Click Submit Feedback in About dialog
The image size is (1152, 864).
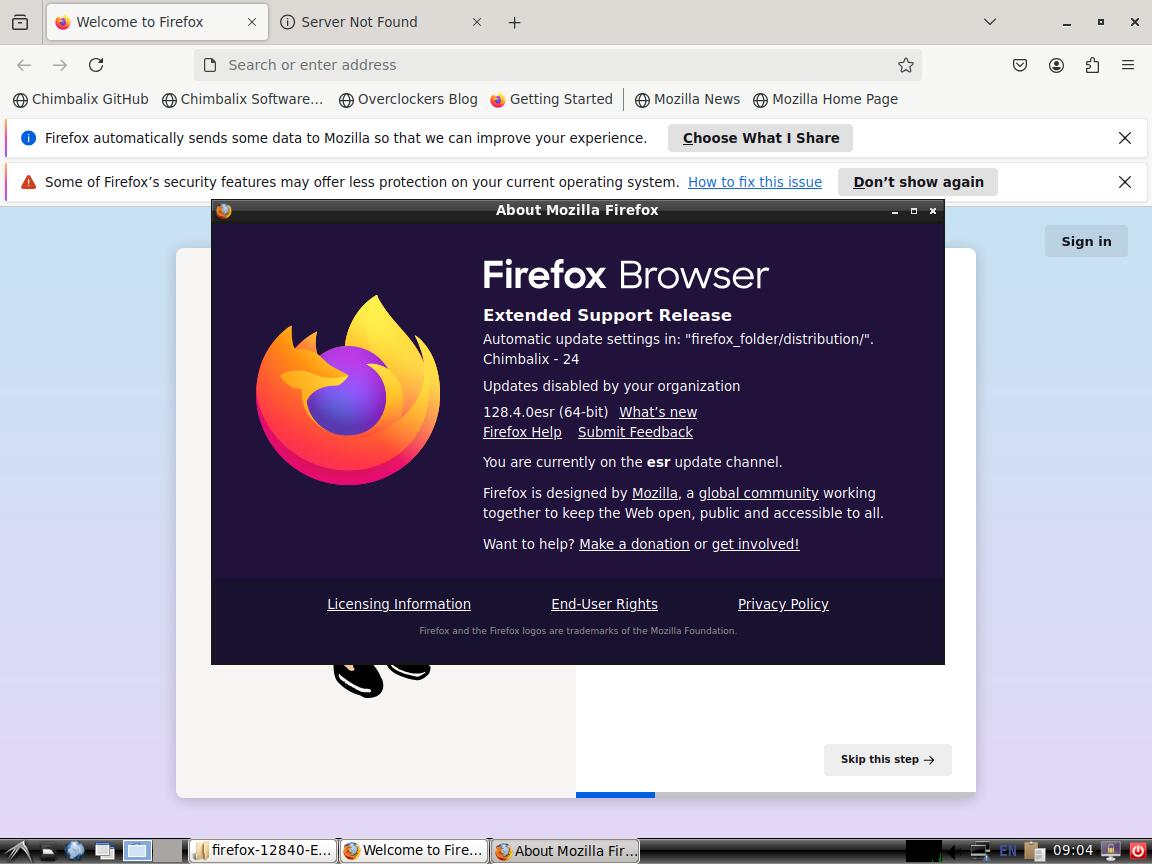tap(635, 432)
